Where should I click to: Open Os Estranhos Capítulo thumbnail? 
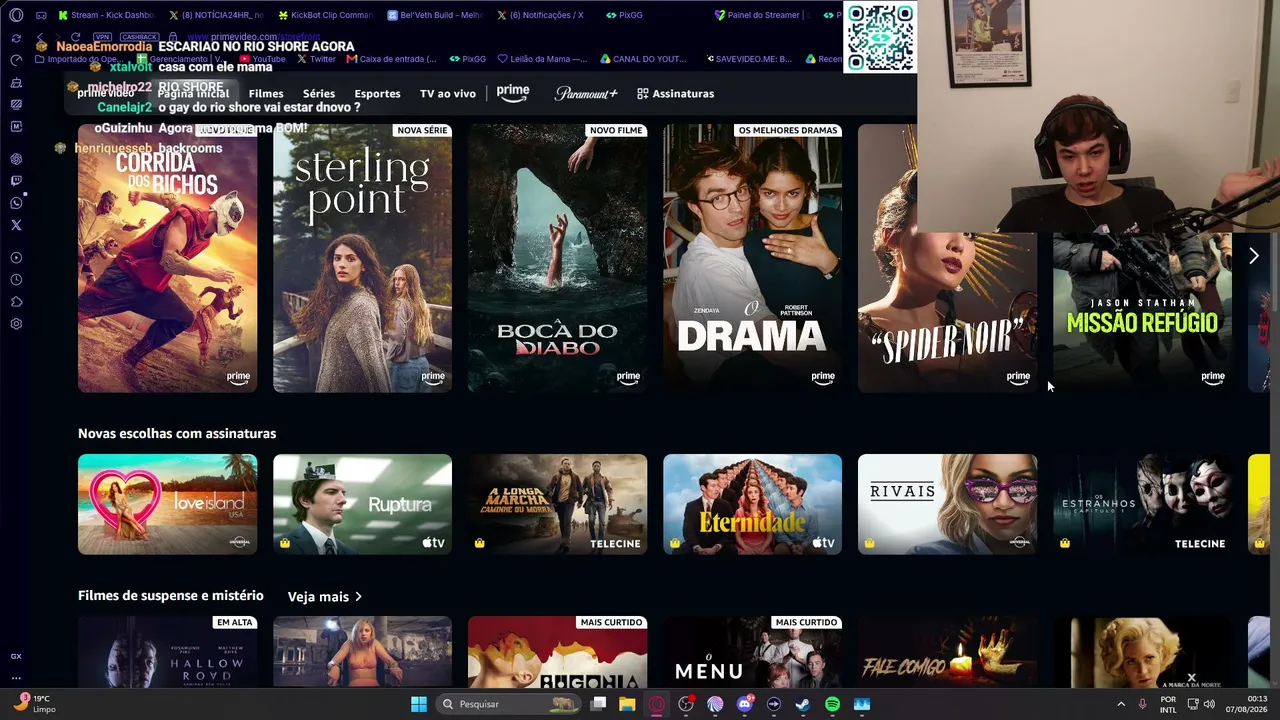[1142, 504]
